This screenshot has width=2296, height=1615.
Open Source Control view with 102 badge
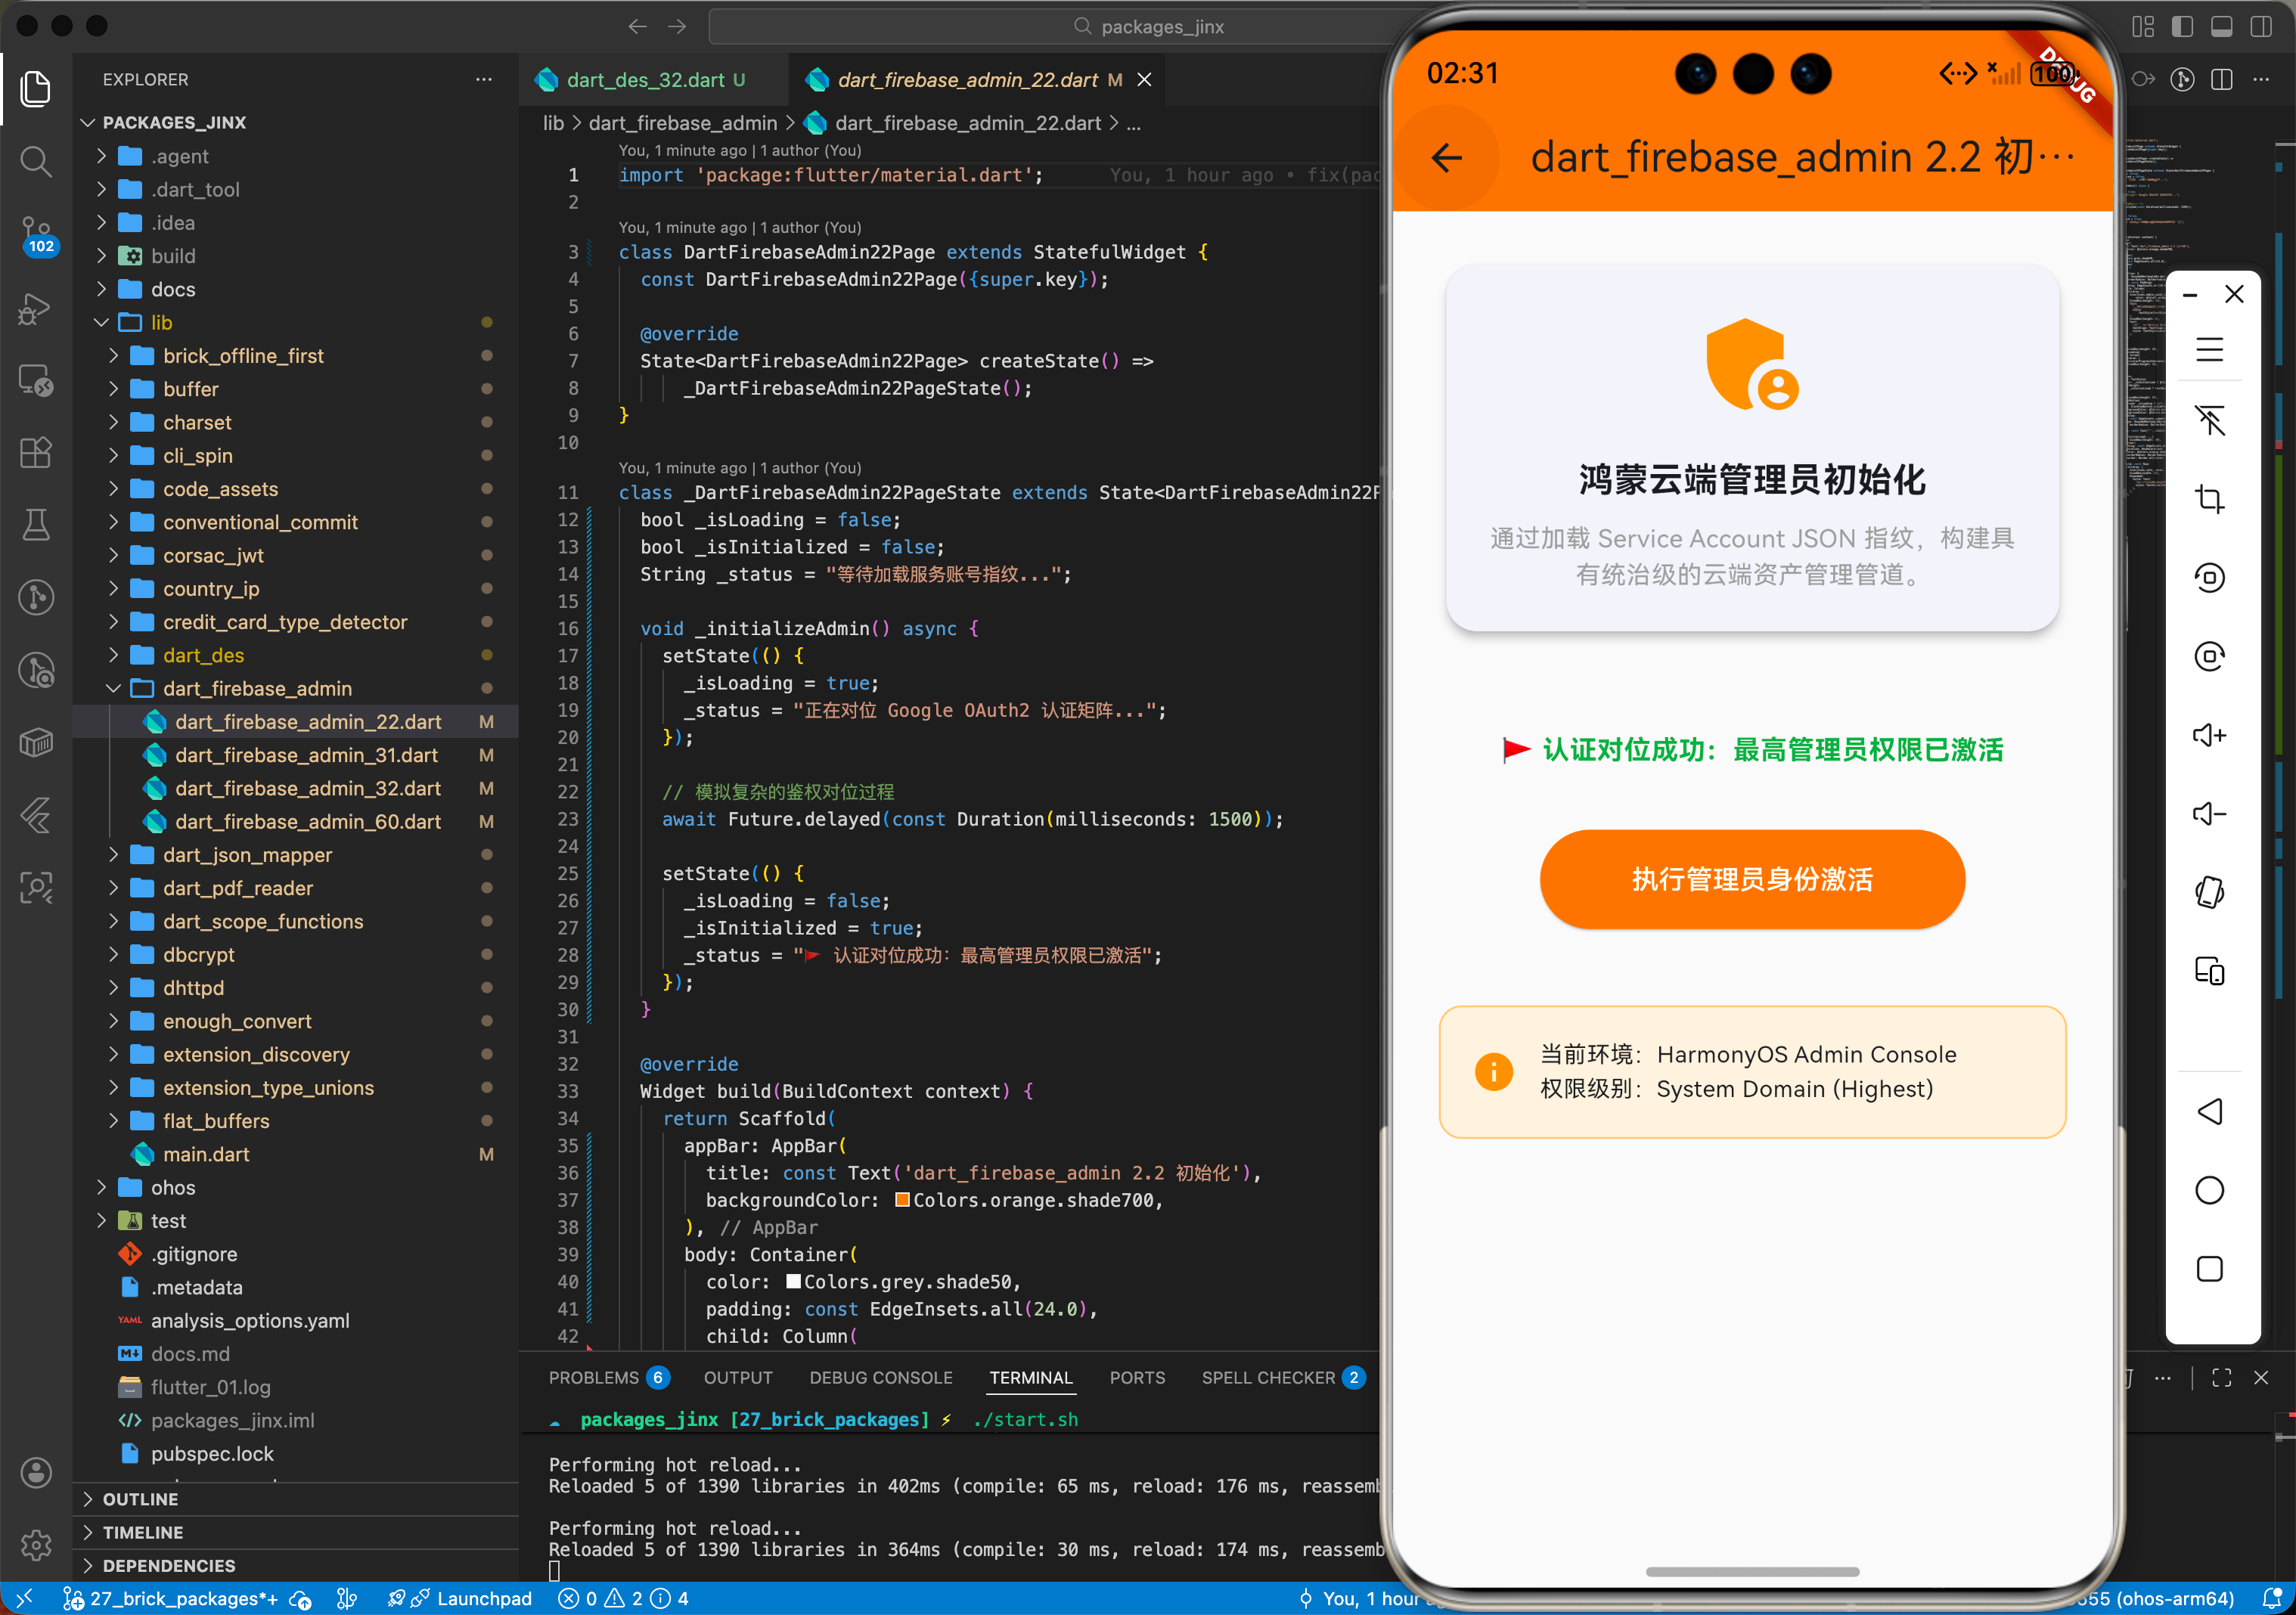pyautogui.click(x=36, y=234)
